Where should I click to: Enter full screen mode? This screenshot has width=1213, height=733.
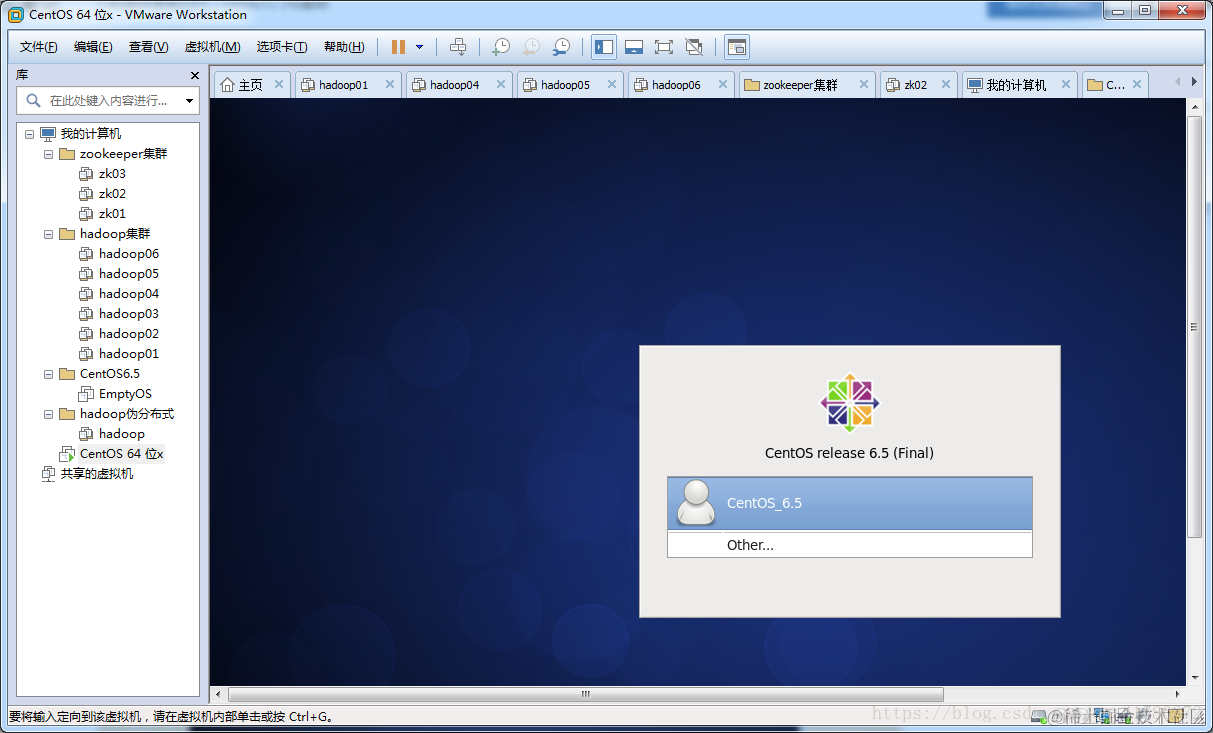[x=663, y=47]
